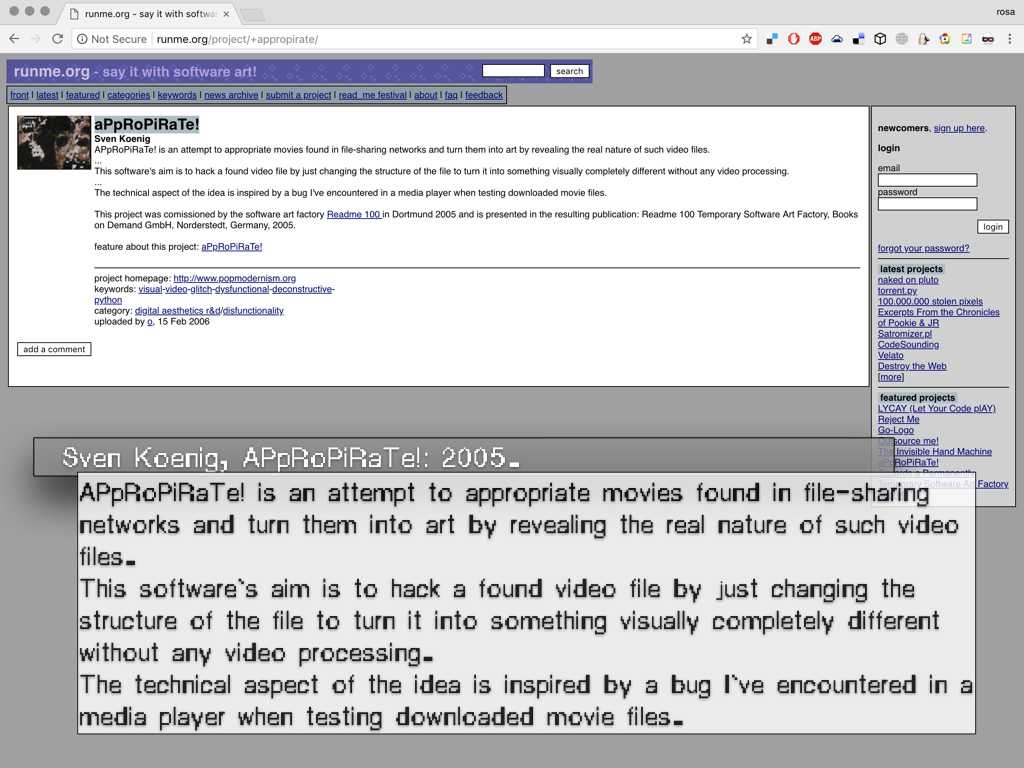The width and height of the screenshot is (1024, 768).
Task: Reload the runme.org page
Action: click(57, 39)
